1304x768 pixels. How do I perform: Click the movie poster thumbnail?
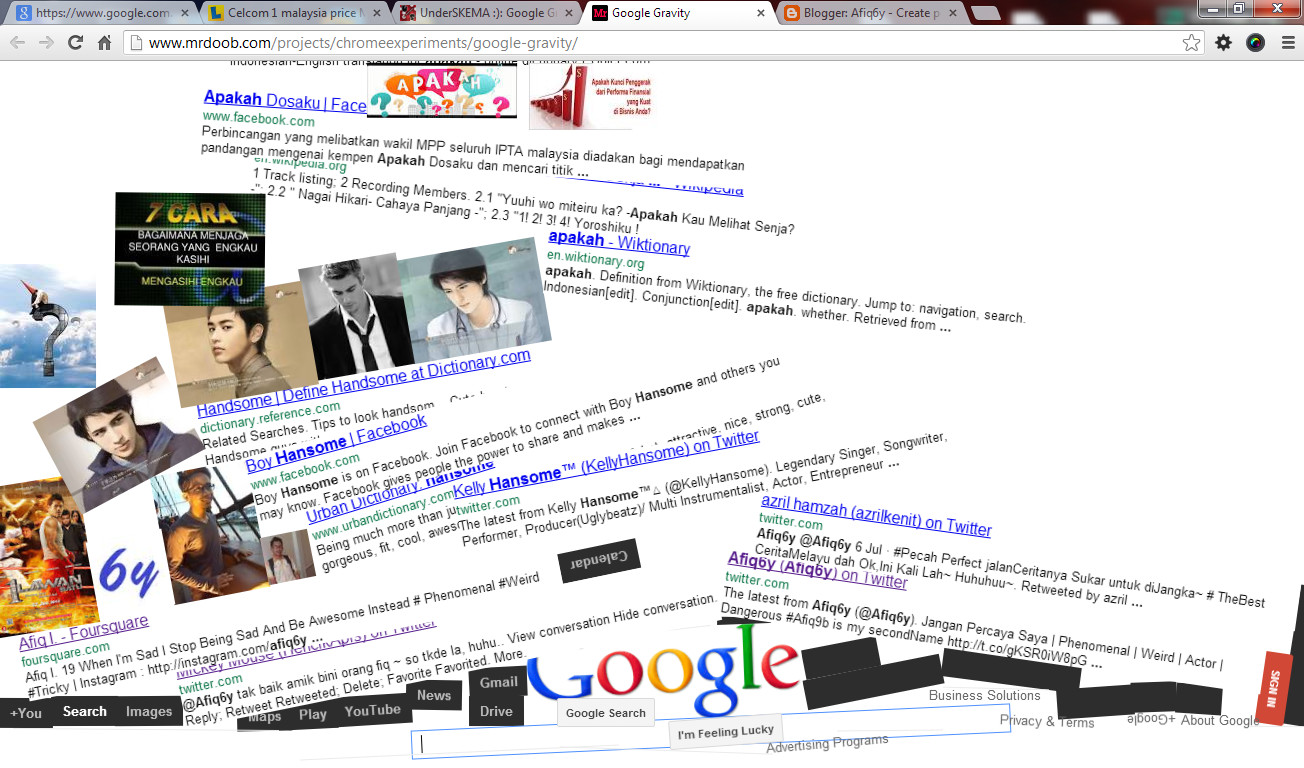coord(47,557)
